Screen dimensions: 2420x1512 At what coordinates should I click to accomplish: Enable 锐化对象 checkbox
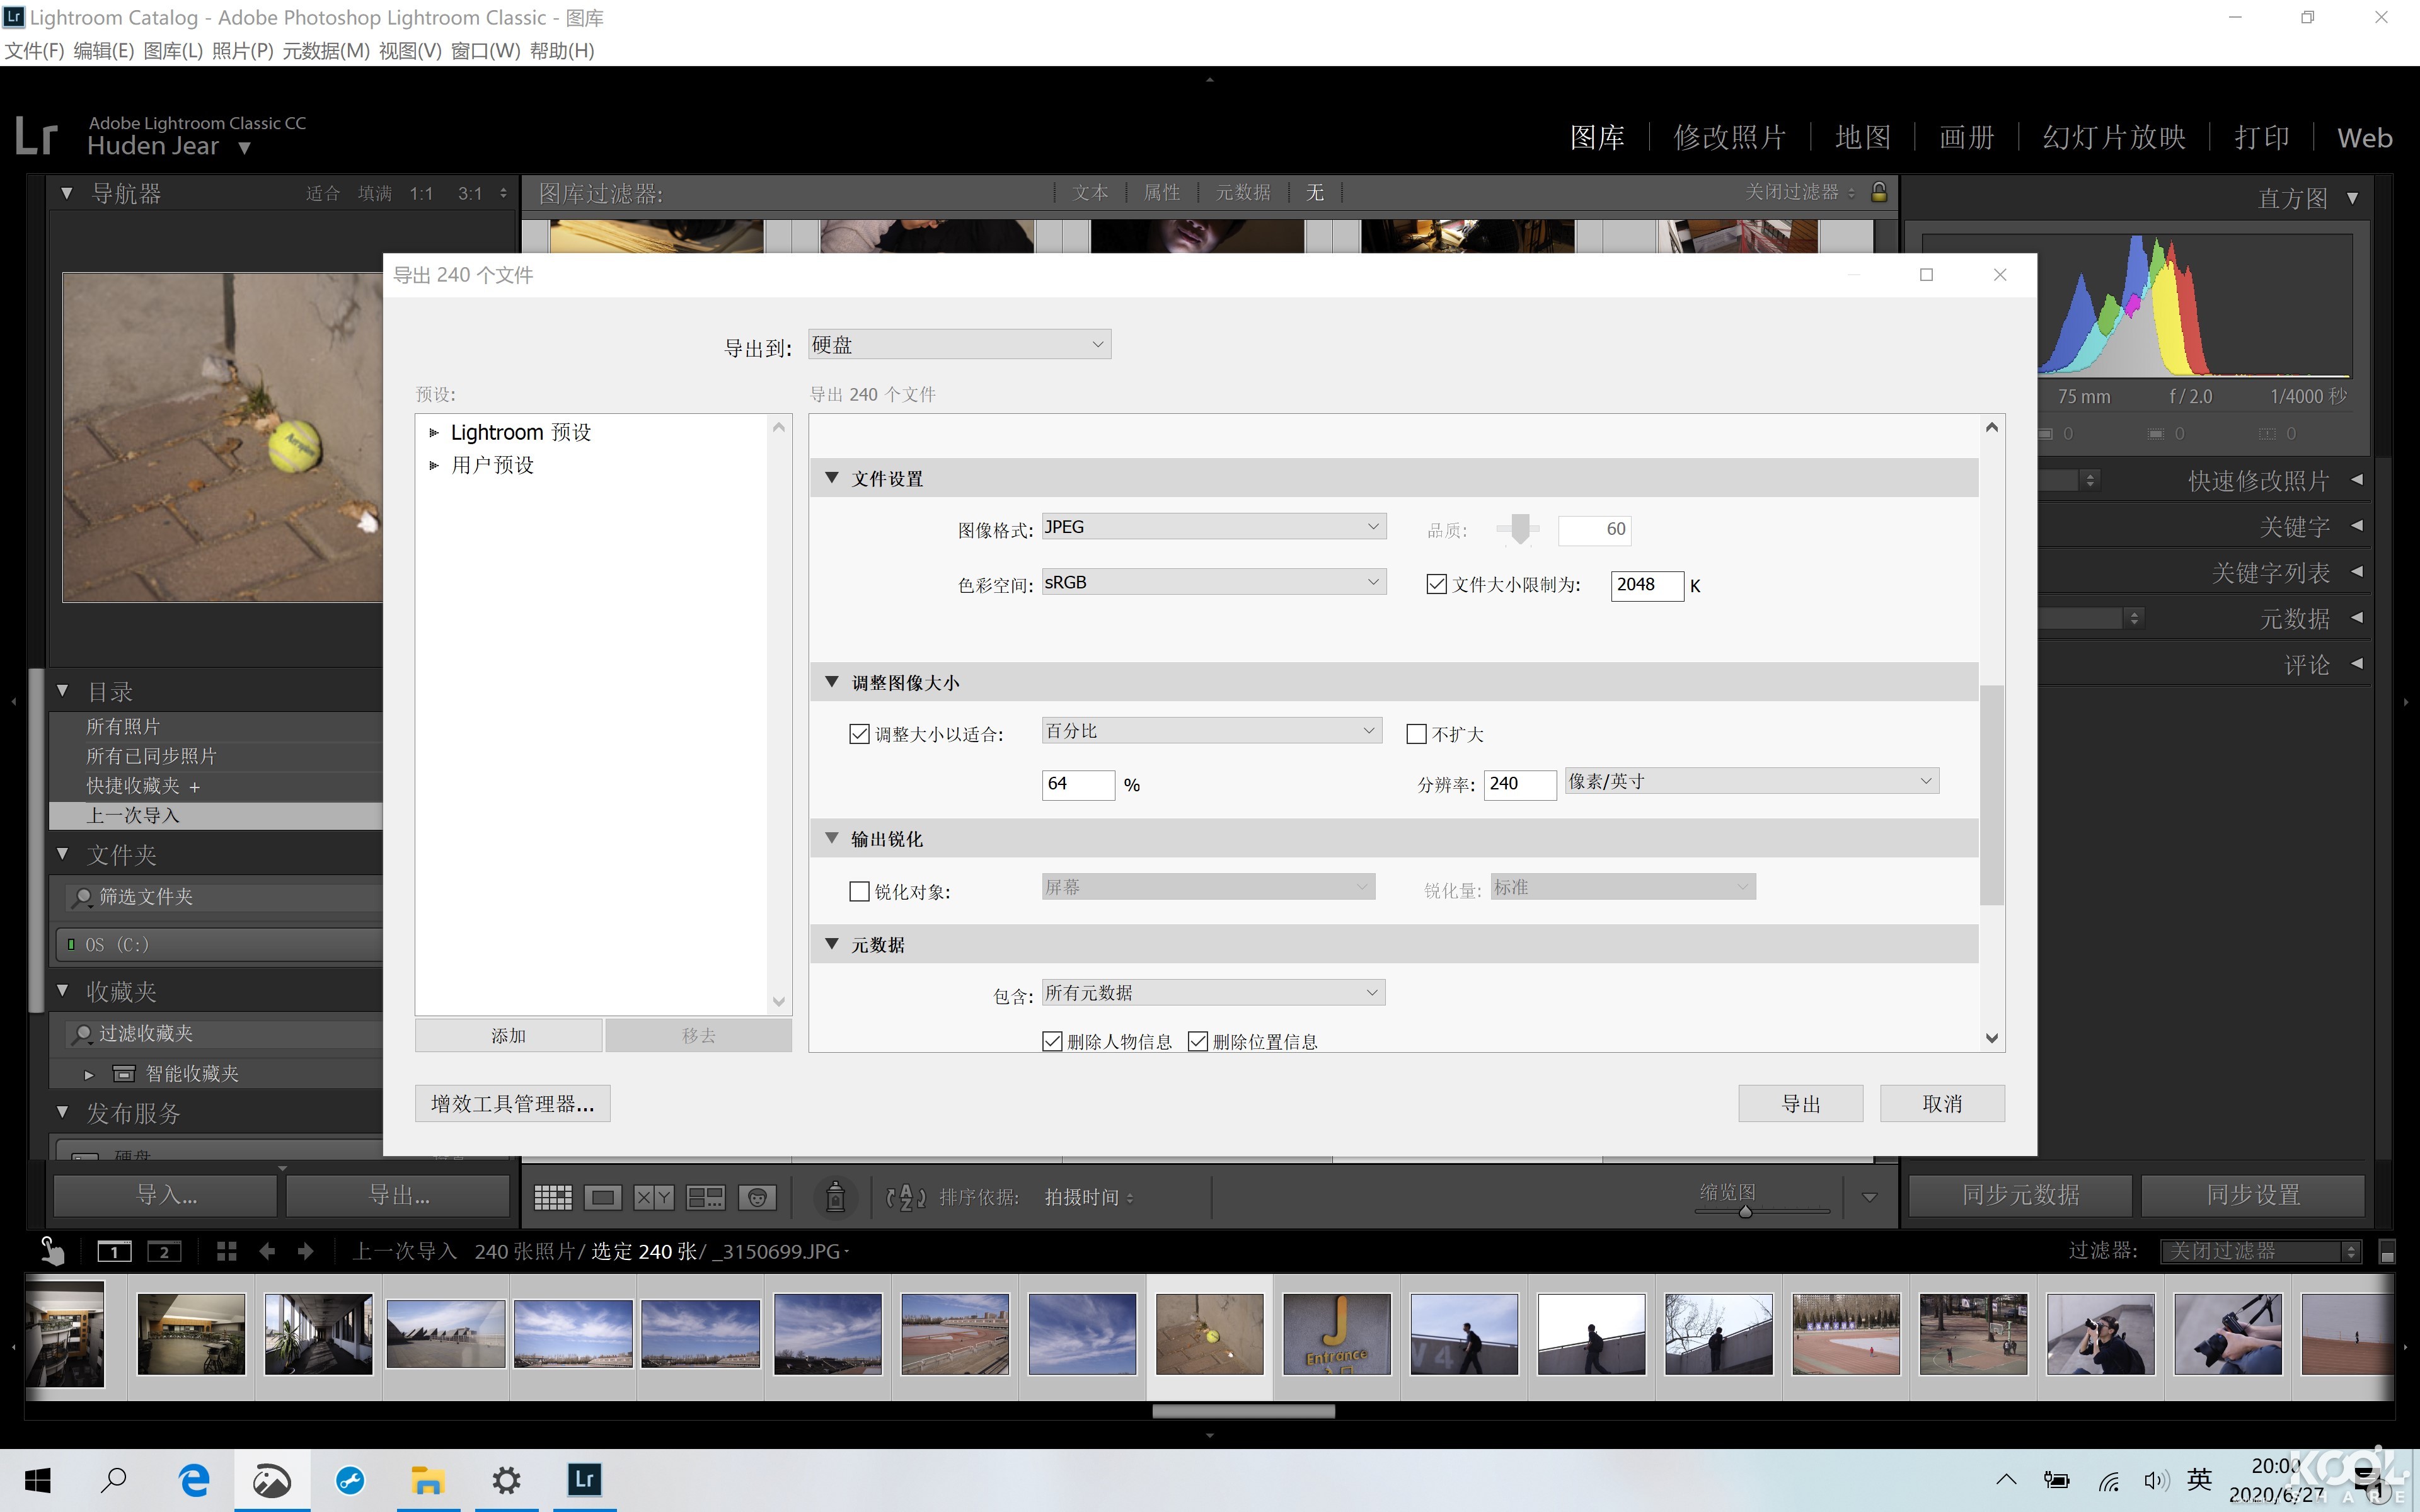[x=860, y=890]
